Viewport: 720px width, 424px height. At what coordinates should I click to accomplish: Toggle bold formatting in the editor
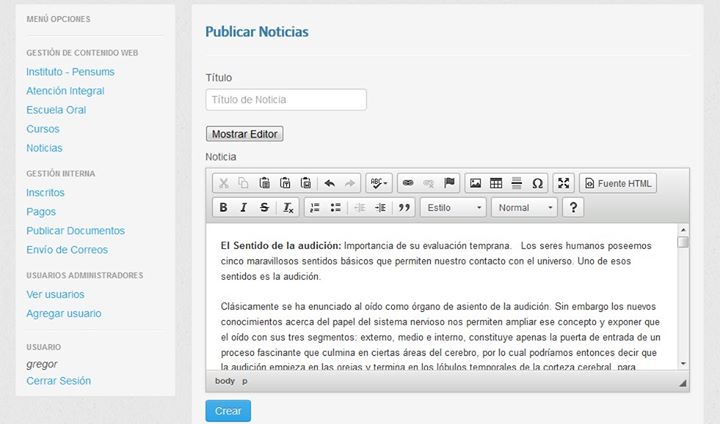224,208
